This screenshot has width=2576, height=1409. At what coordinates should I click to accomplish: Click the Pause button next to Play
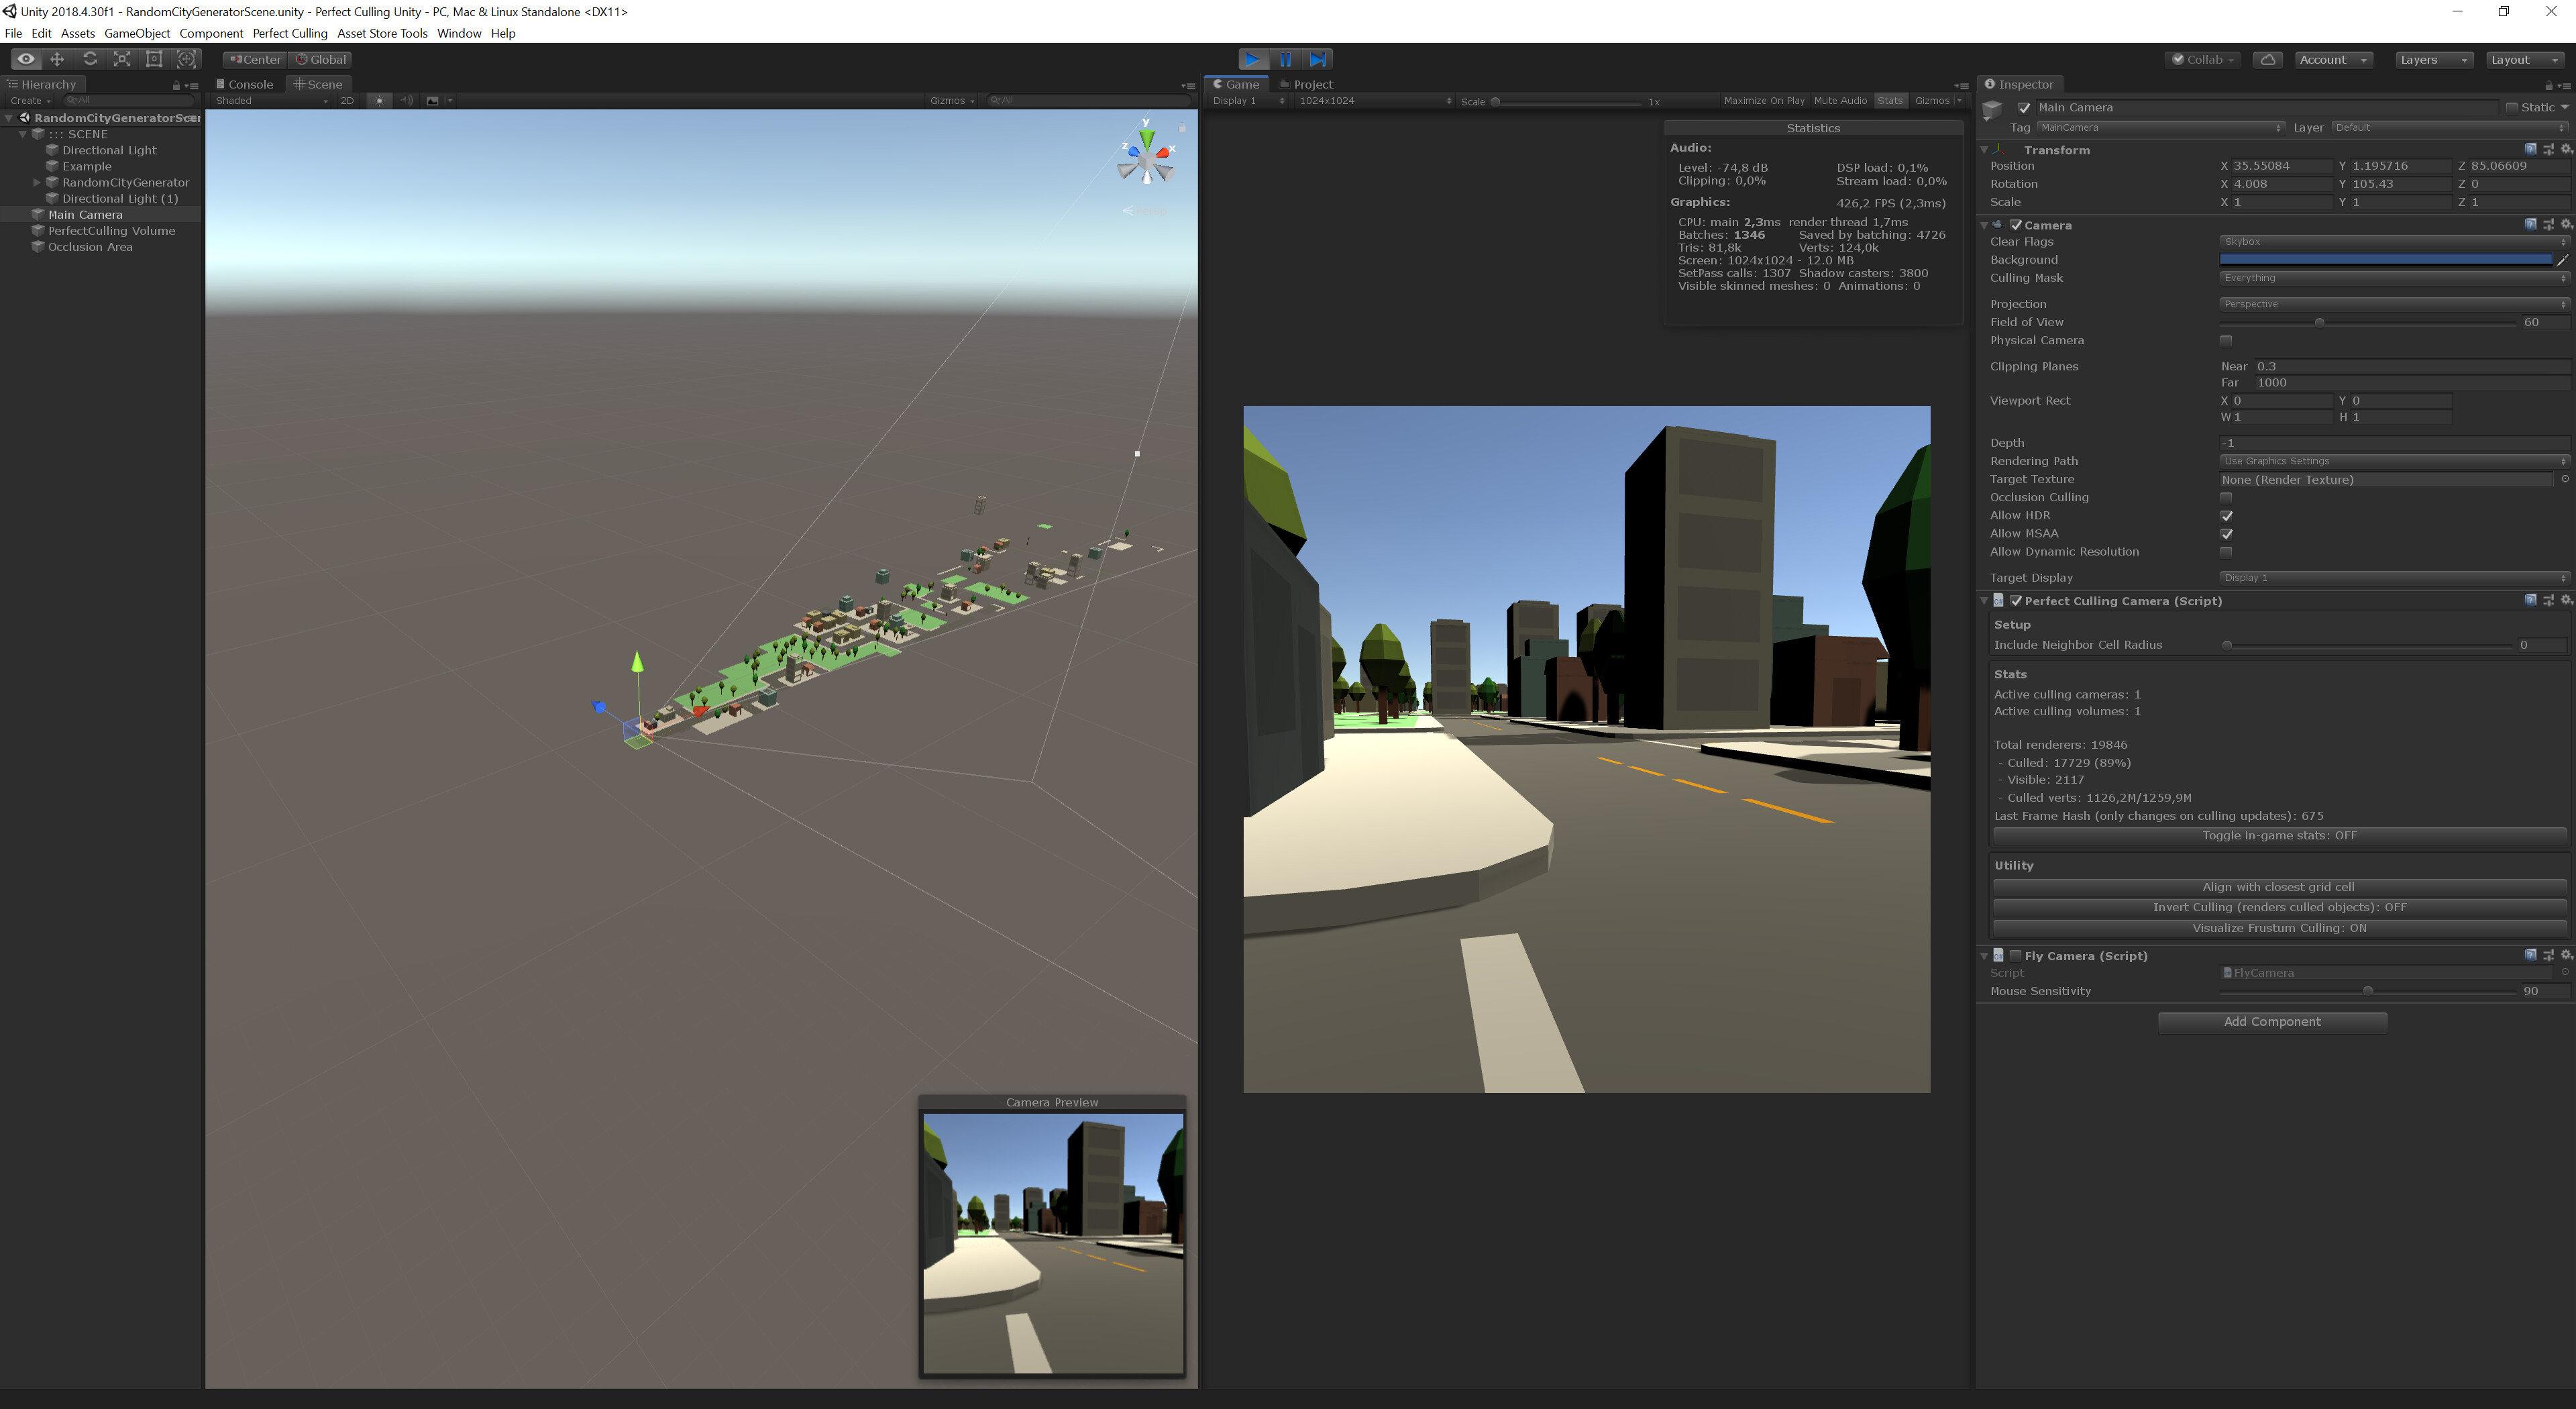[1286, 59]
